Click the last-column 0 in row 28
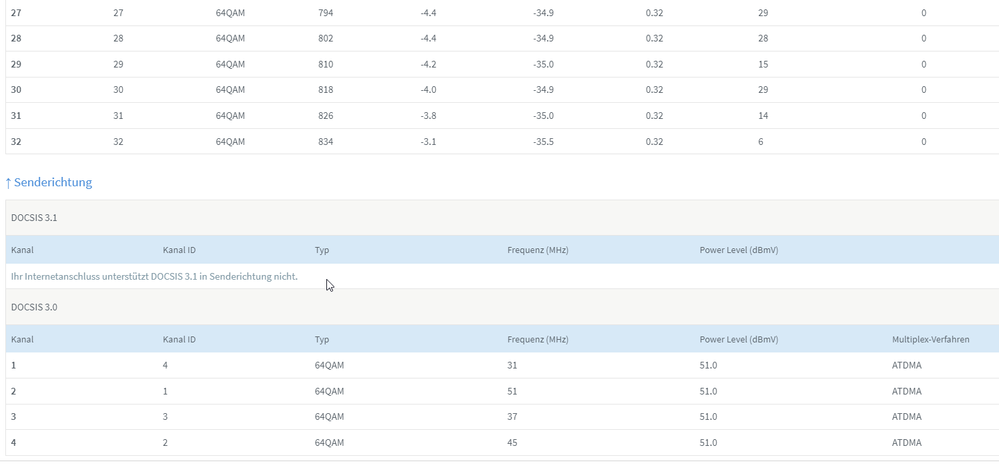Screen dimensions: 999x476 coord(923,38)
